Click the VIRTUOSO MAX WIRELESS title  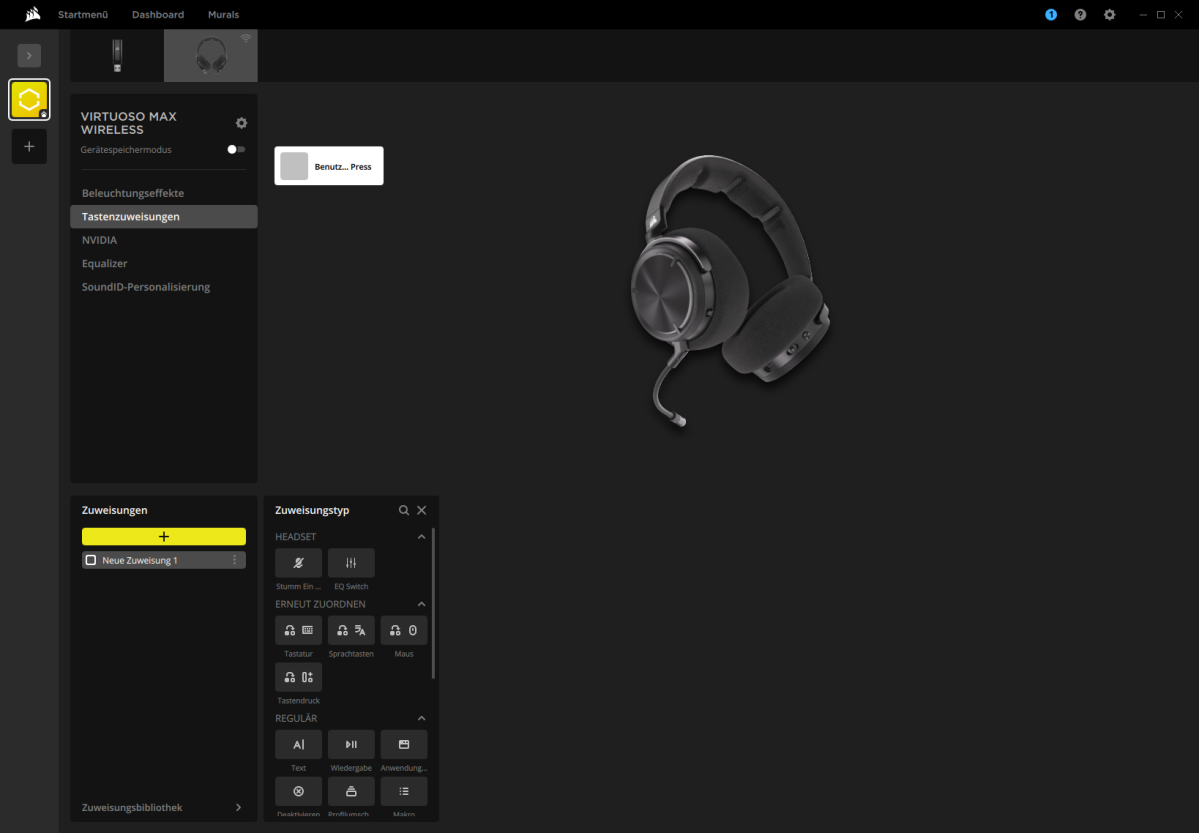pos(128,123)
